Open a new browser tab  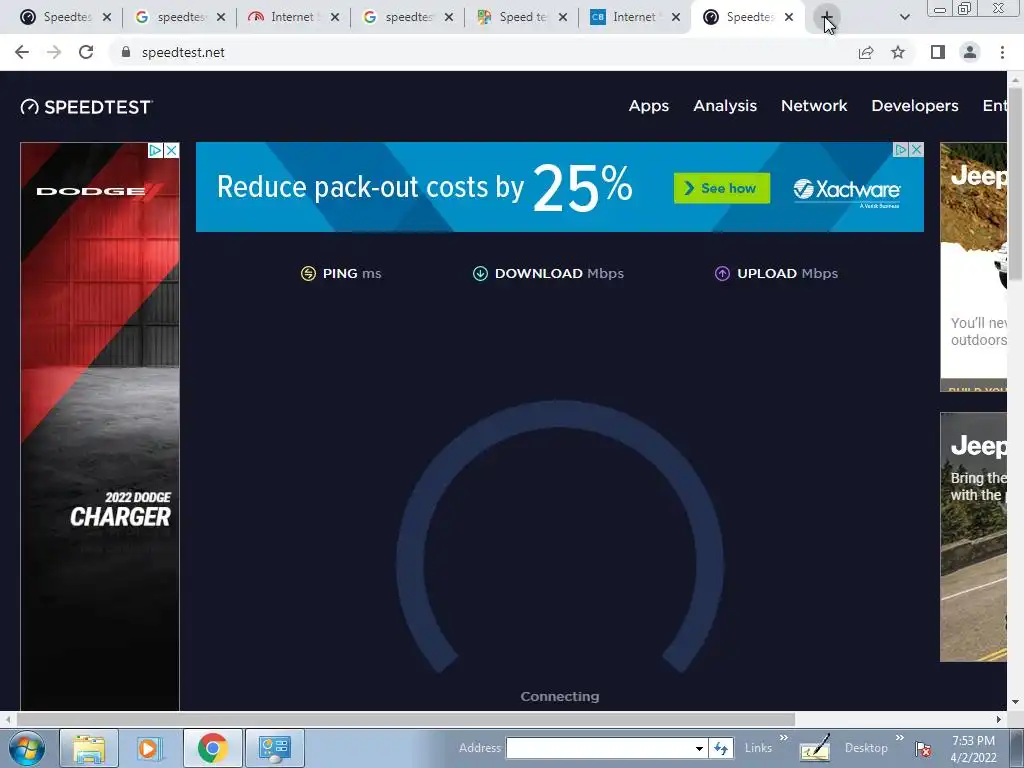point(826,17)
